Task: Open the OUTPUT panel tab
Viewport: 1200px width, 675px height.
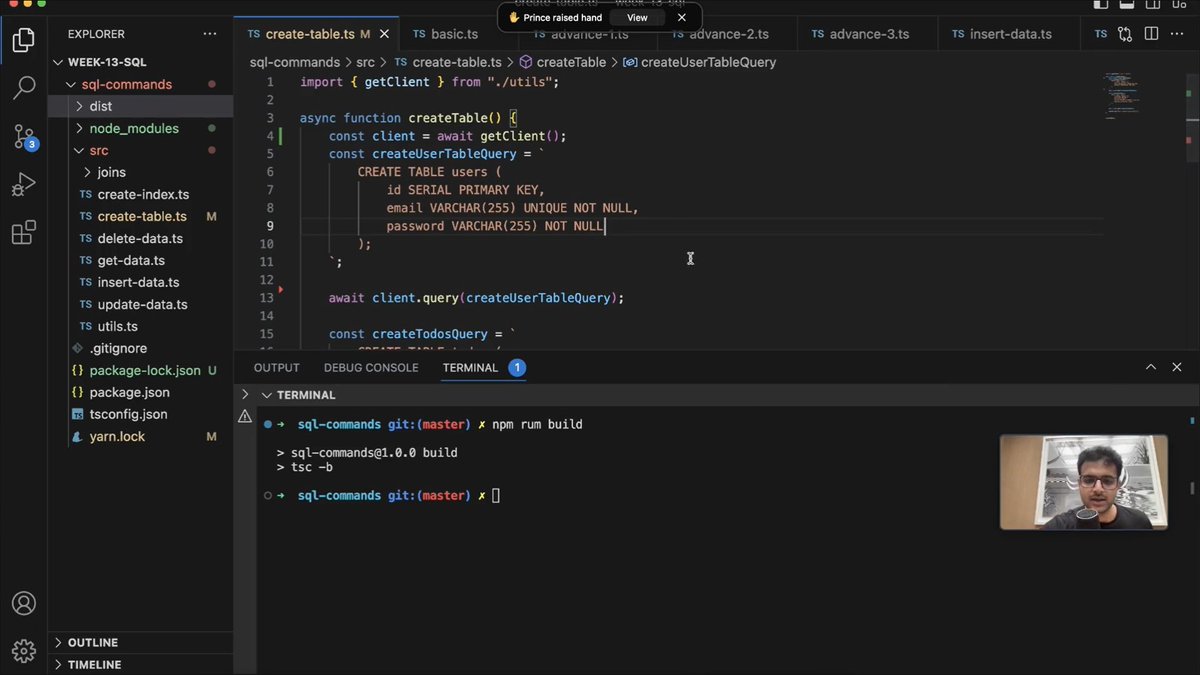Action: click(277, 368)
